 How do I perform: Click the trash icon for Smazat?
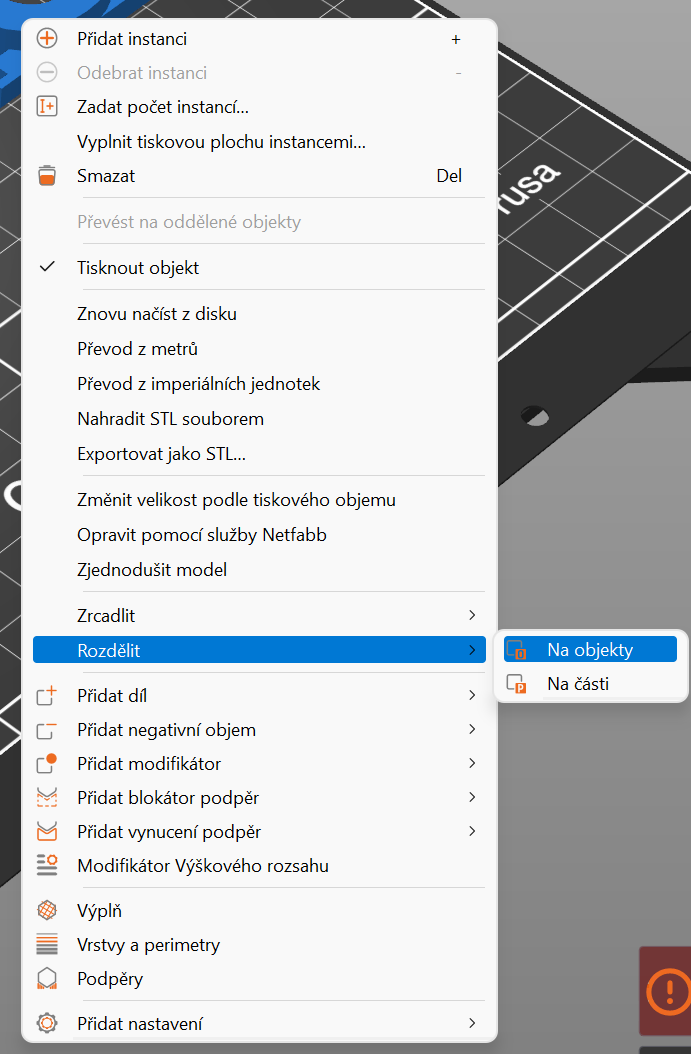[47, 176]
